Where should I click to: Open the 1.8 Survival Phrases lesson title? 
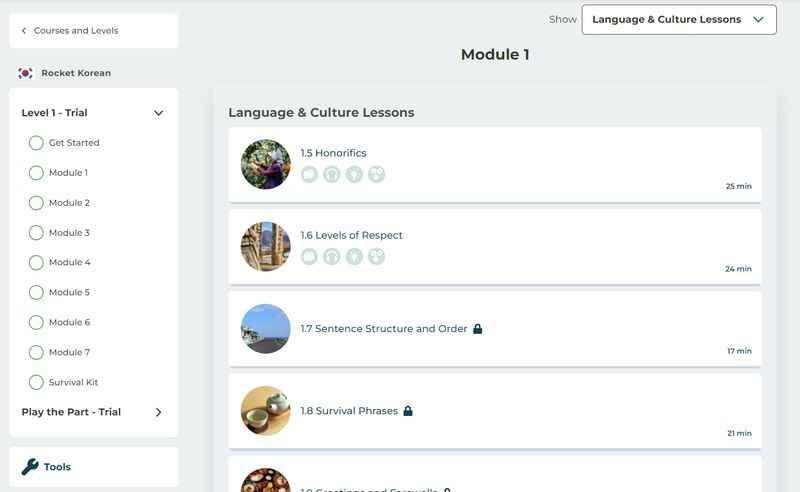[x=349, y=411]
